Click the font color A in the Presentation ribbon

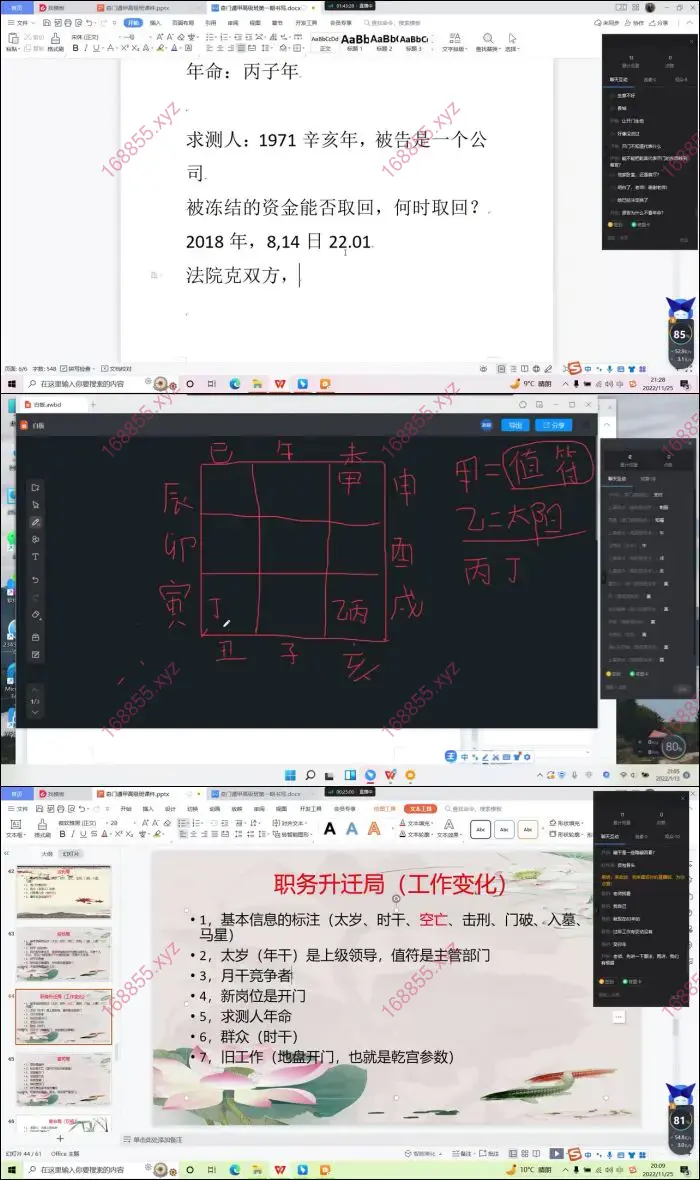[x=105, y=834]
